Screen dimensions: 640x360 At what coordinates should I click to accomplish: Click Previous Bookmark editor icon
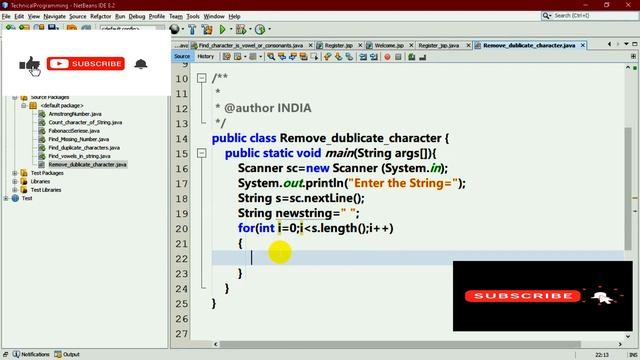(x=327, y=57)
